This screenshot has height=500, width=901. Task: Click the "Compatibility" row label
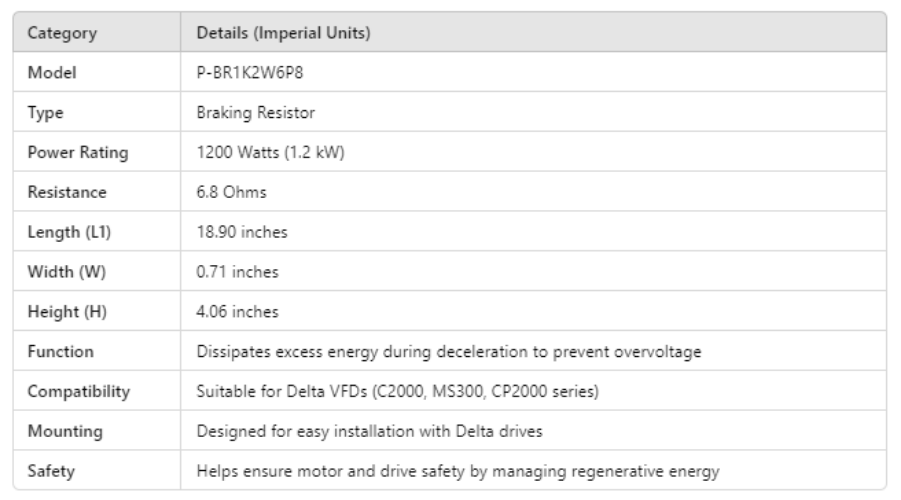(79, 391)
